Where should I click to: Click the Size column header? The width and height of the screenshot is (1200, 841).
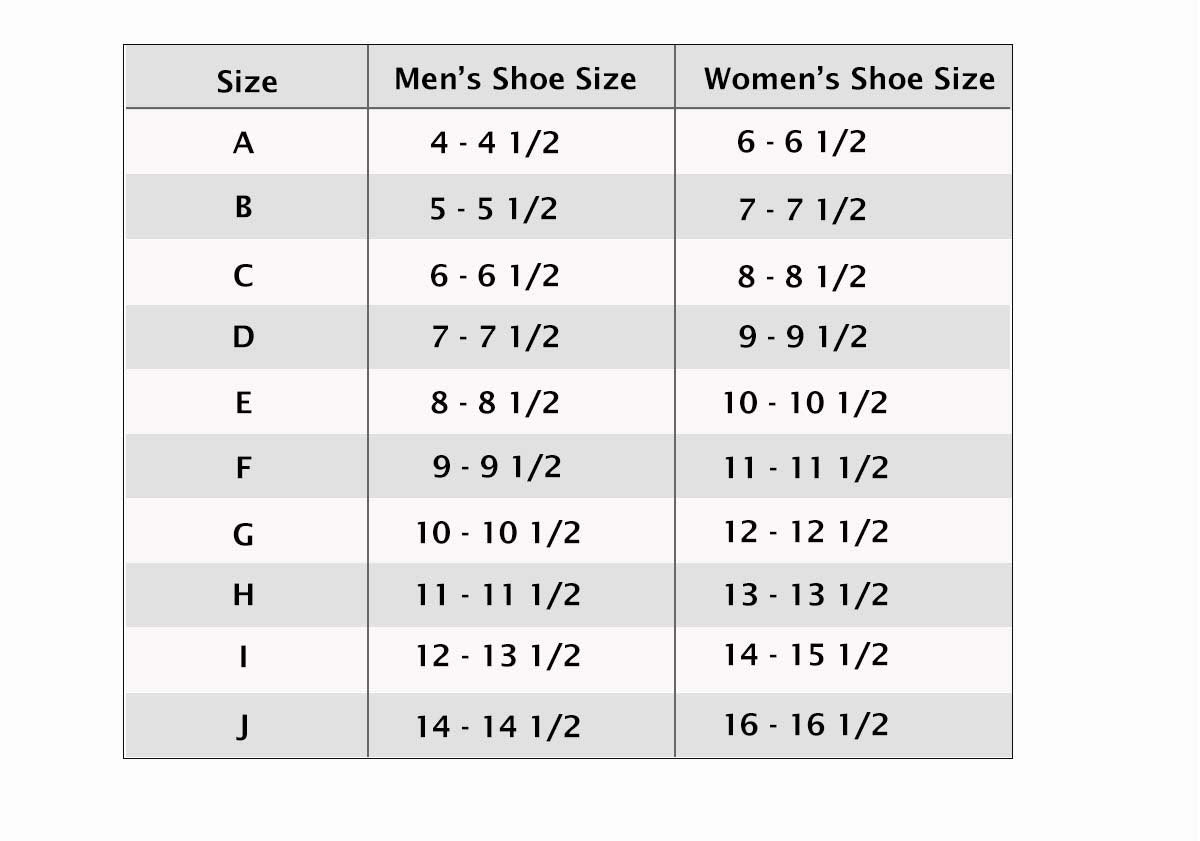tap(246, 81)
